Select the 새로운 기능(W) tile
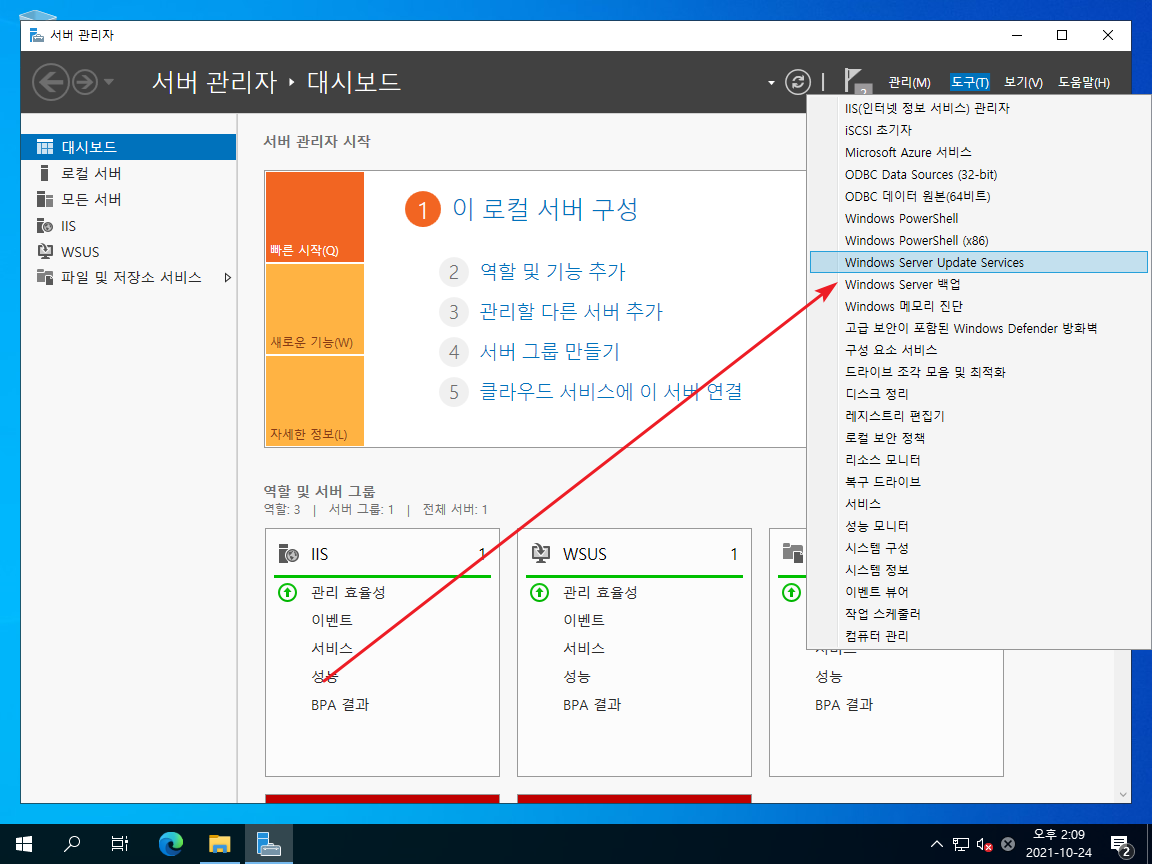1152x864 pixels. (x=314, y=309)
